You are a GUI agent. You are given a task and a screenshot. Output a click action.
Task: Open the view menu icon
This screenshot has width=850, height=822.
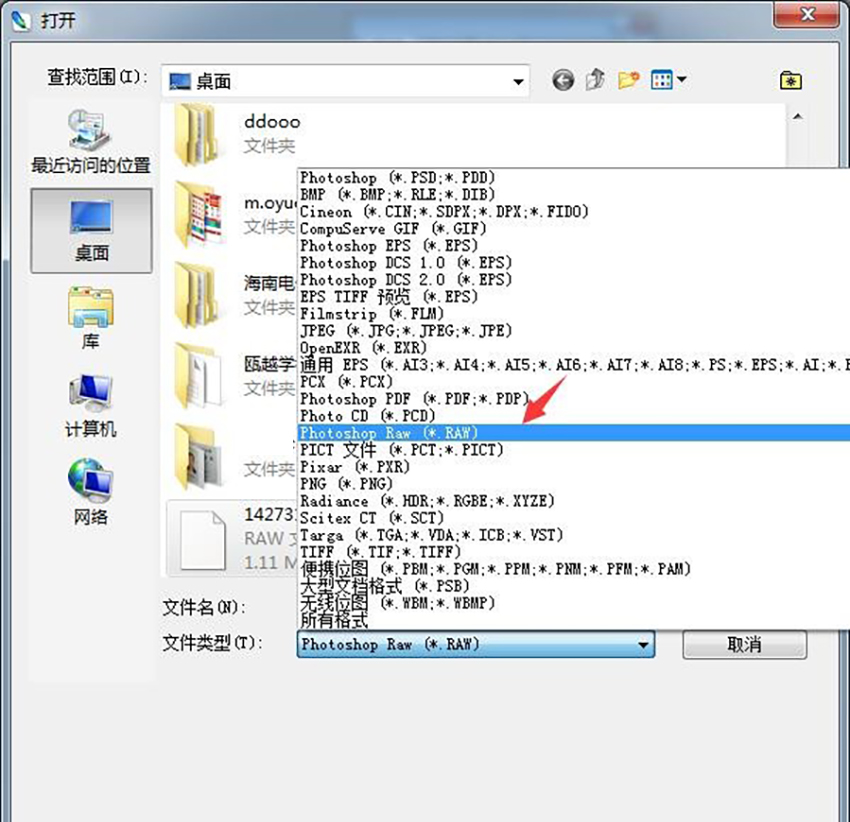(662, 80)
